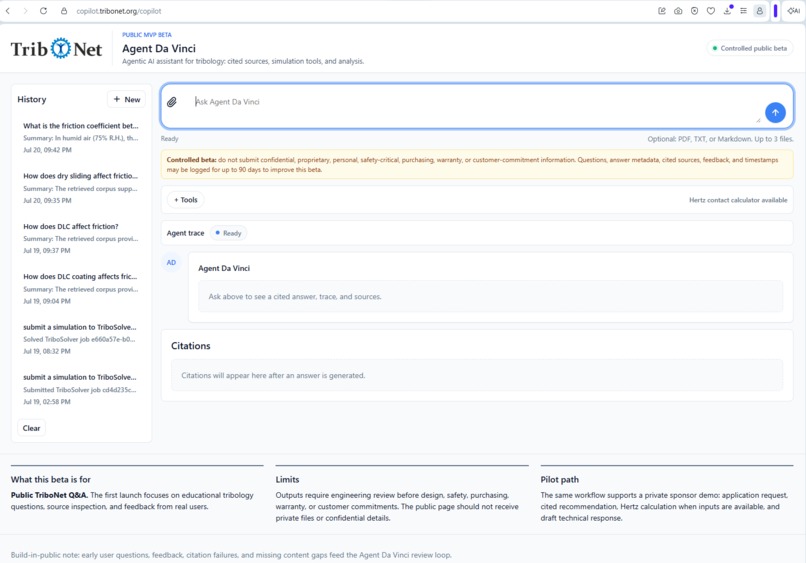This screenshot has width=806, height=563.
Task: Click the 'PUBLIC MVP BETA' label
Action: coord(147,34)
